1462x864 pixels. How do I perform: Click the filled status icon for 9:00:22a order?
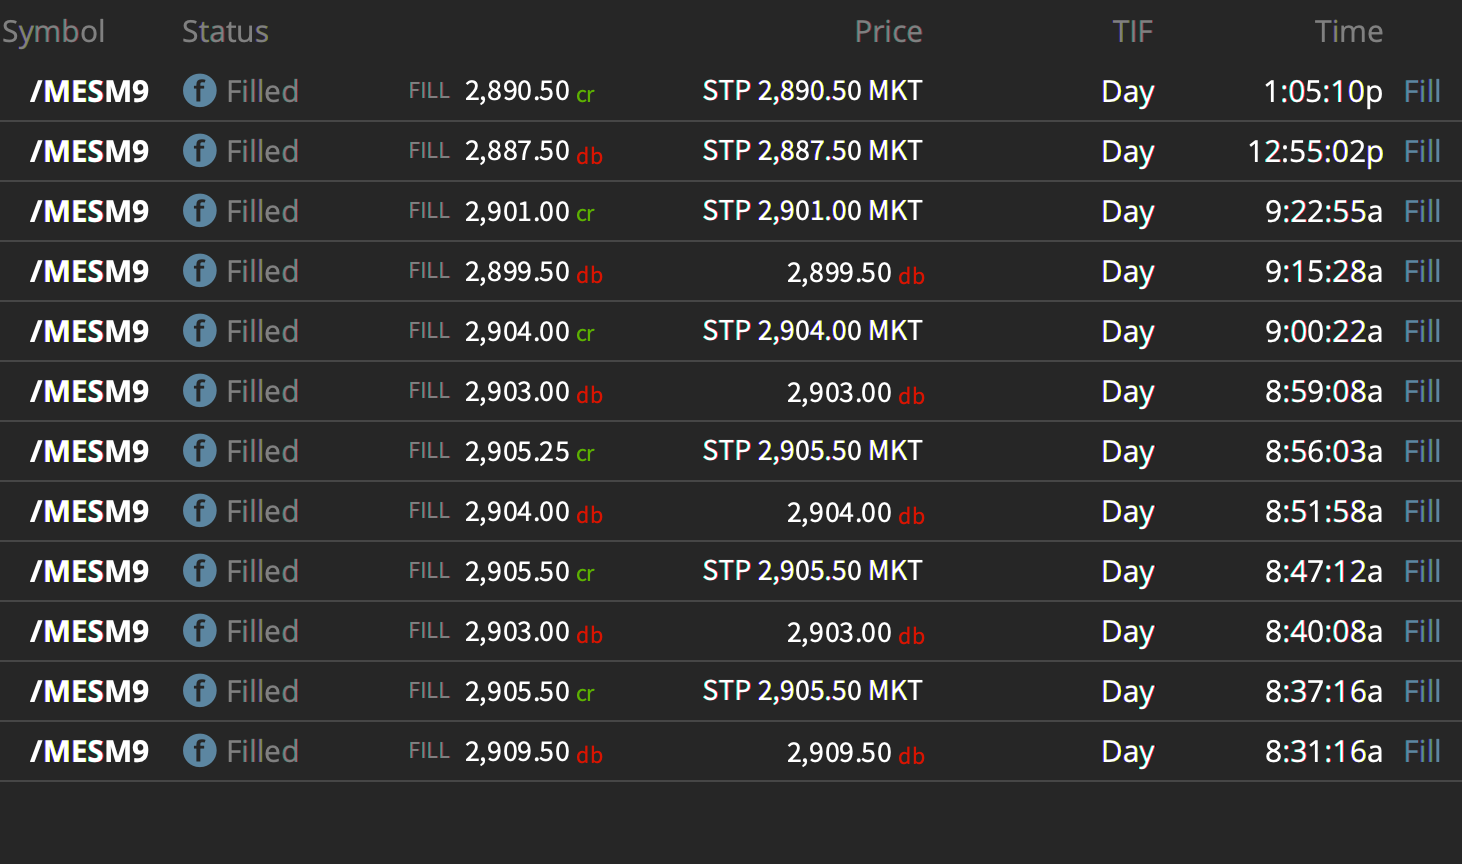click(x=199, y=331)
